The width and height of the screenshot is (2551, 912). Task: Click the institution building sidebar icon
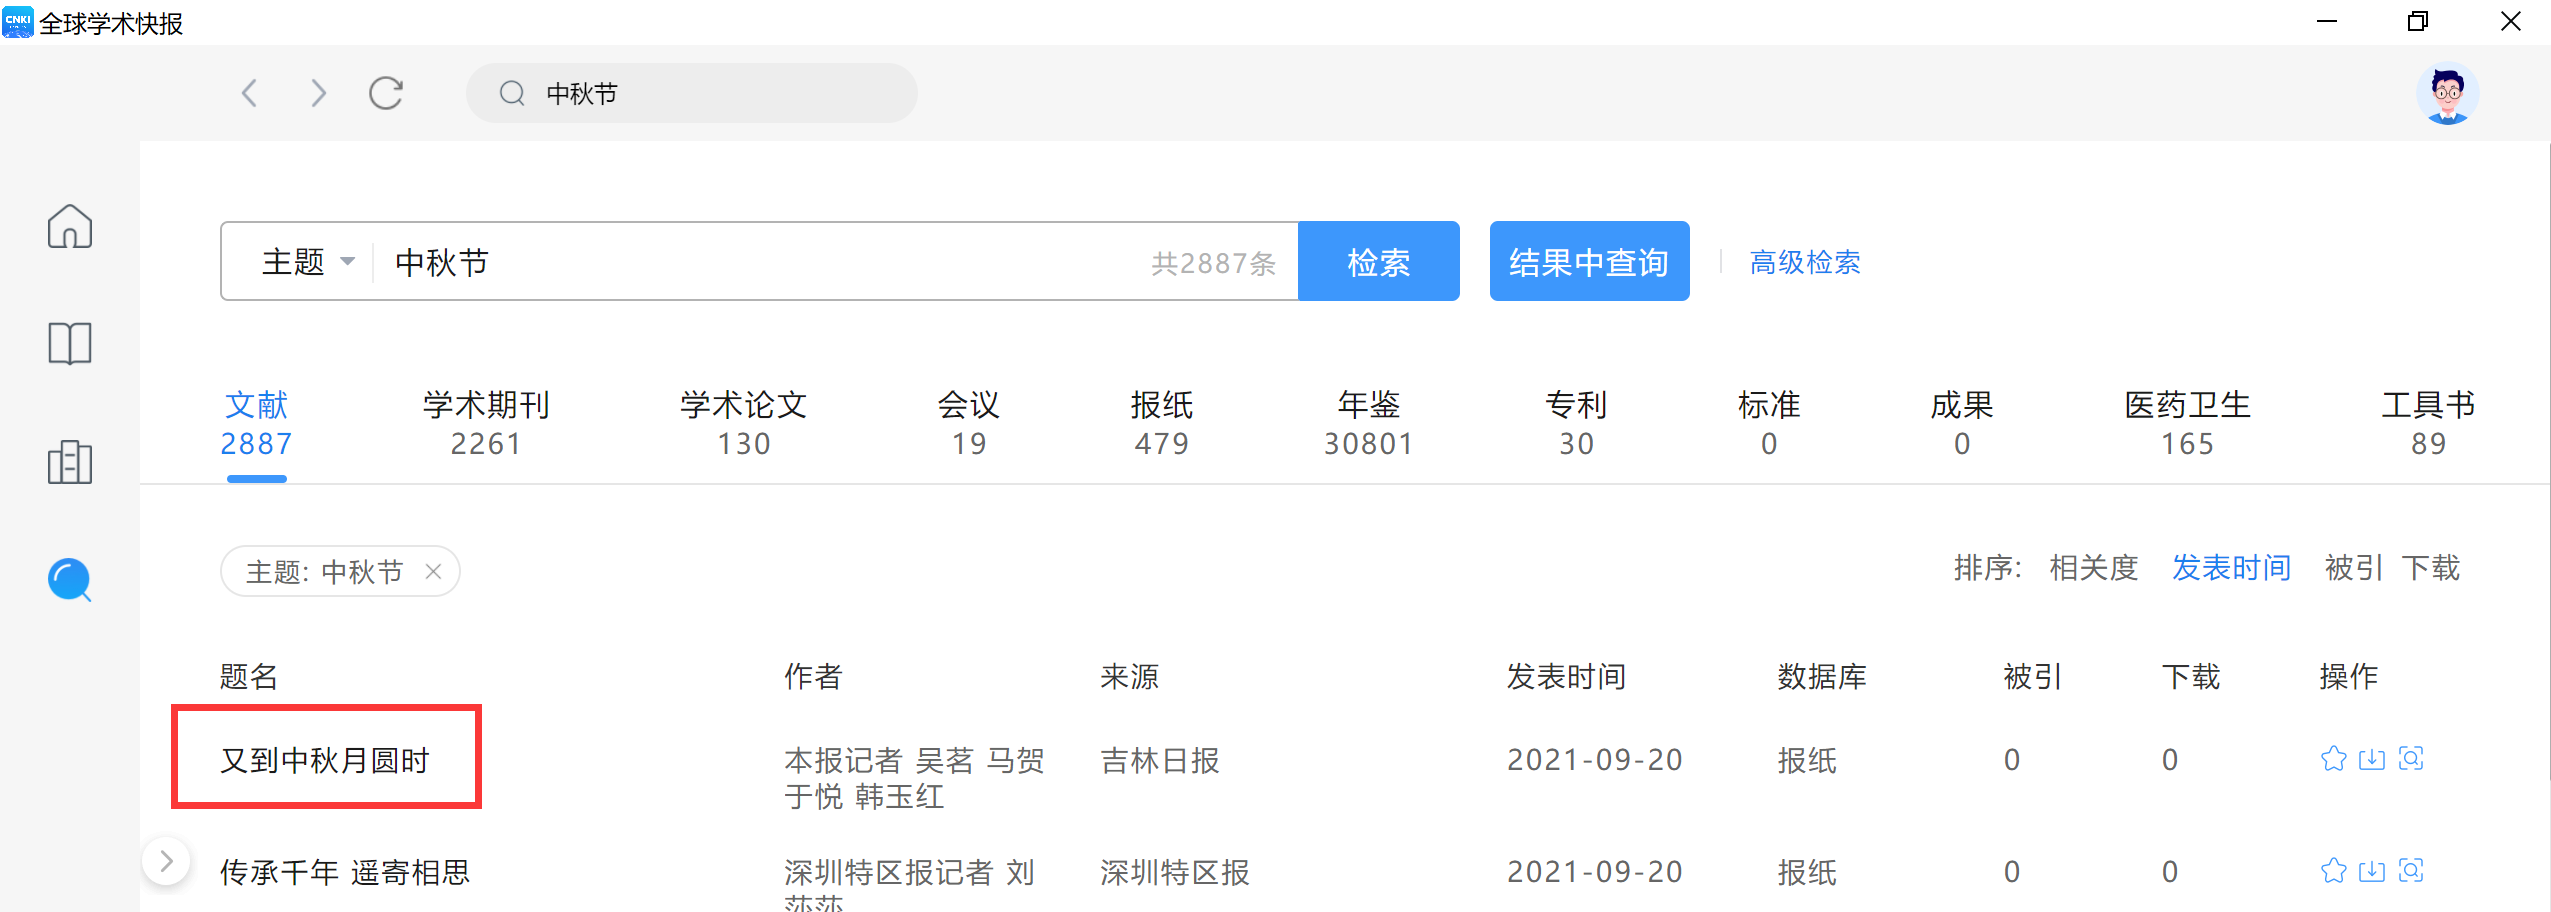coord(70,462)
